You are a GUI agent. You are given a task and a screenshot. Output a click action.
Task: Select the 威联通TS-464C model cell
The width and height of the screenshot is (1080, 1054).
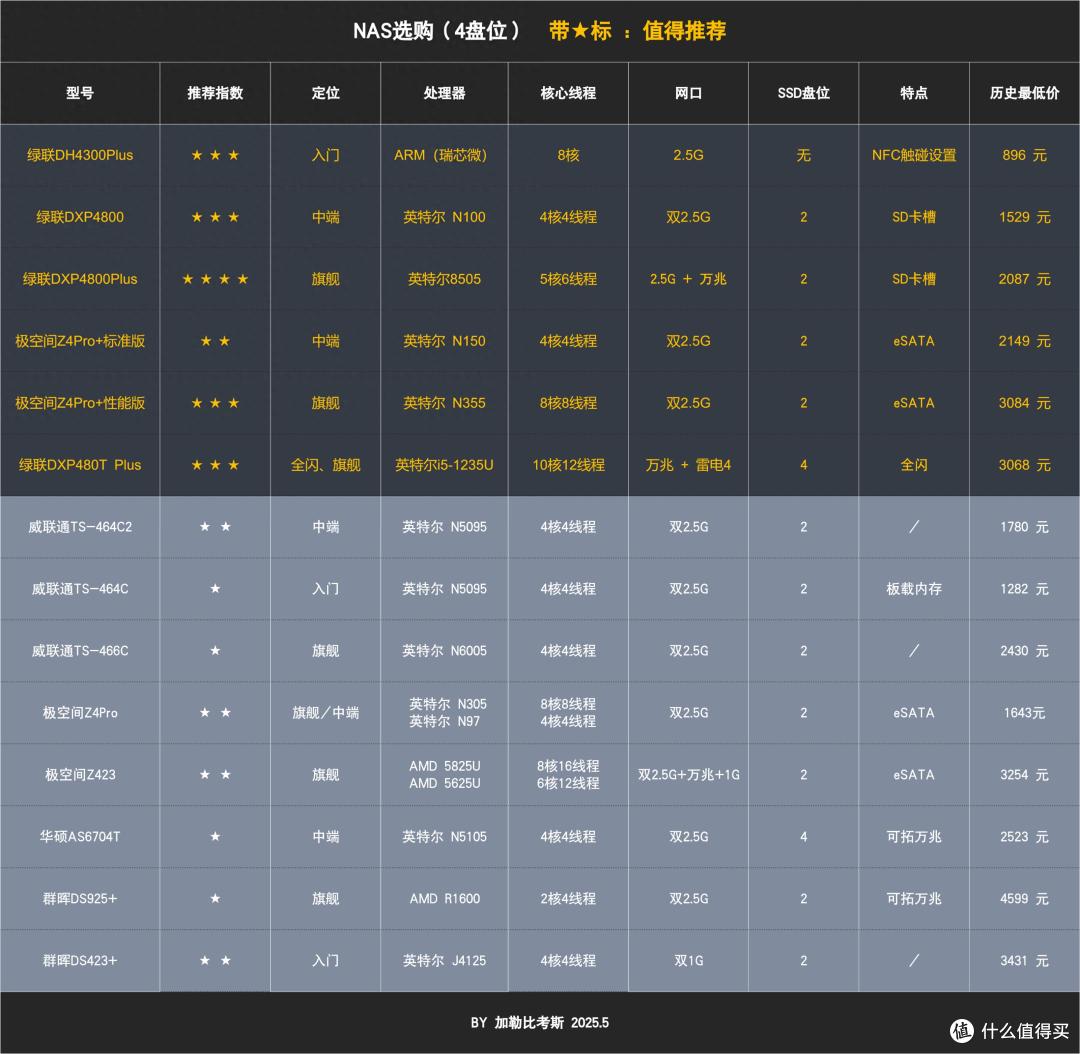point(80,589)
